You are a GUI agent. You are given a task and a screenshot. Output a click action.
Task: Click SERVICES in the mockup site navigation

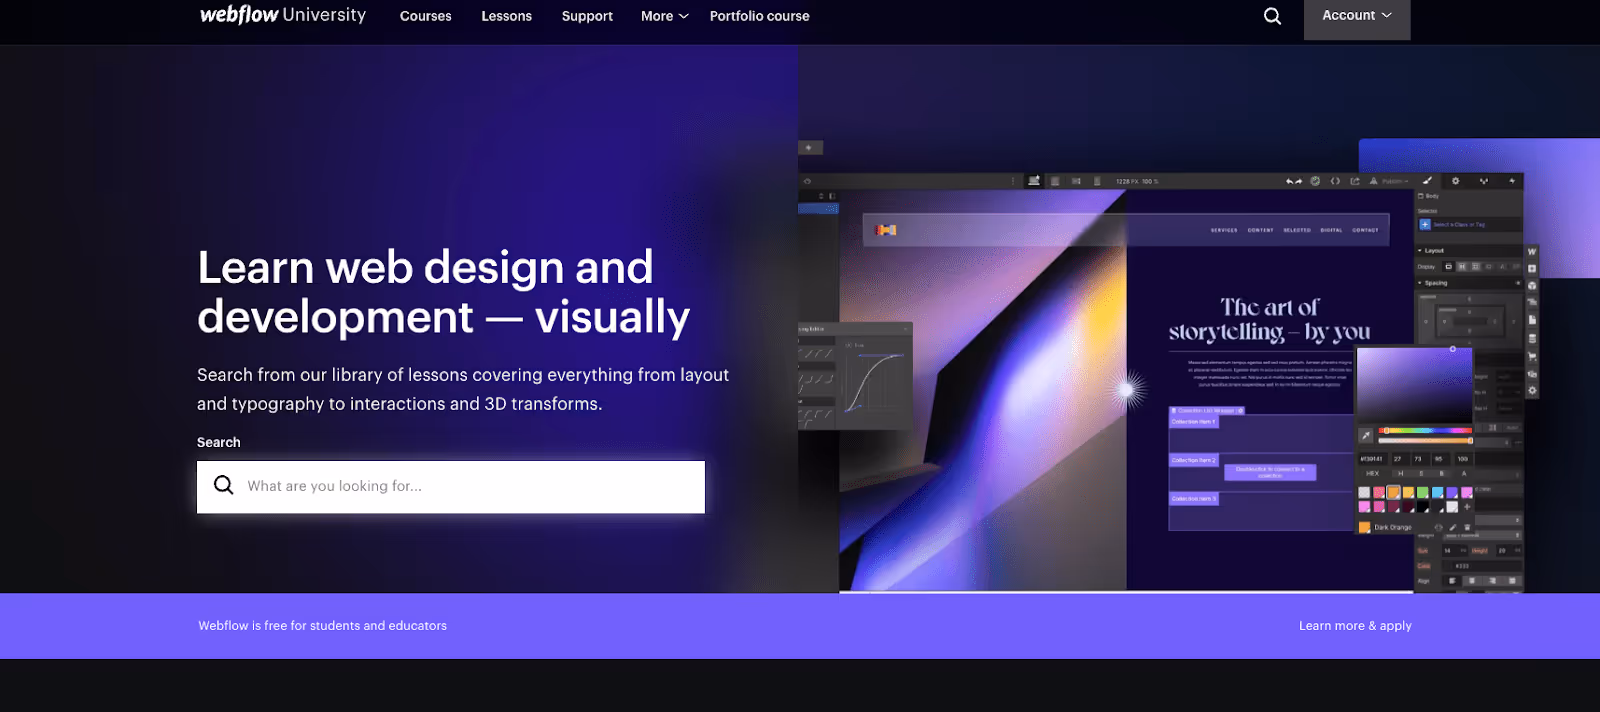[1224, 230]
